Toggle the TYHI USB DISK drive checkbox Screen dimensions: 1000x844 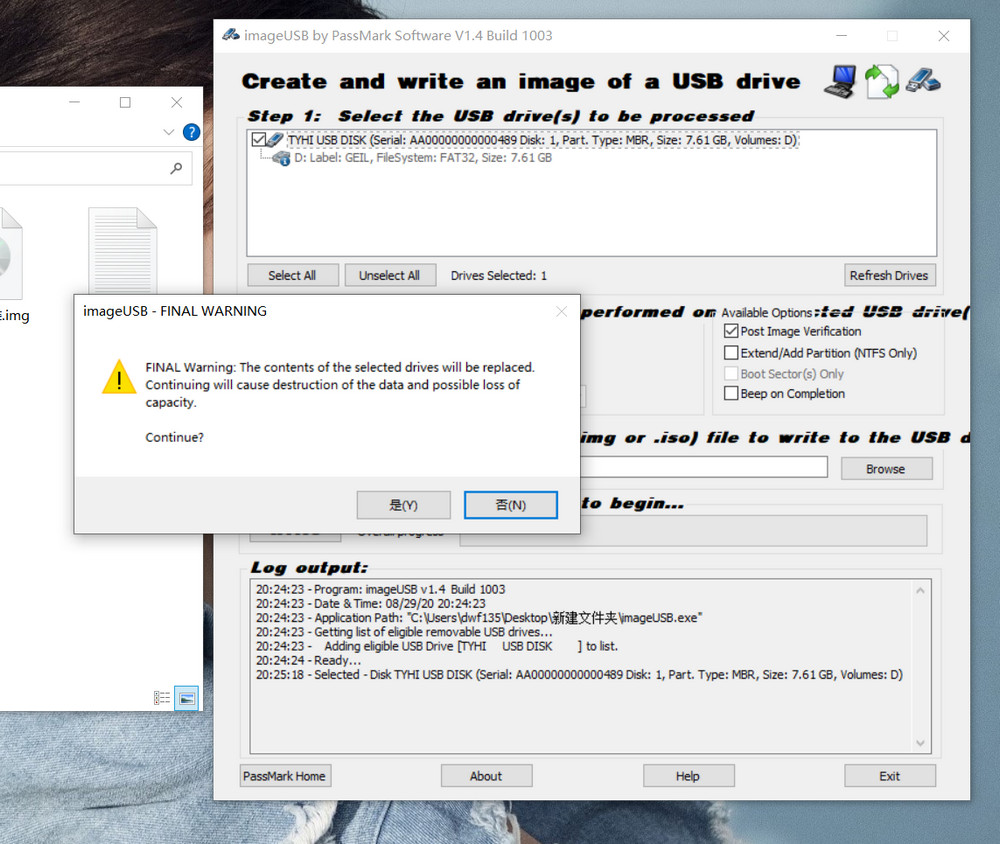coord(258,140)
